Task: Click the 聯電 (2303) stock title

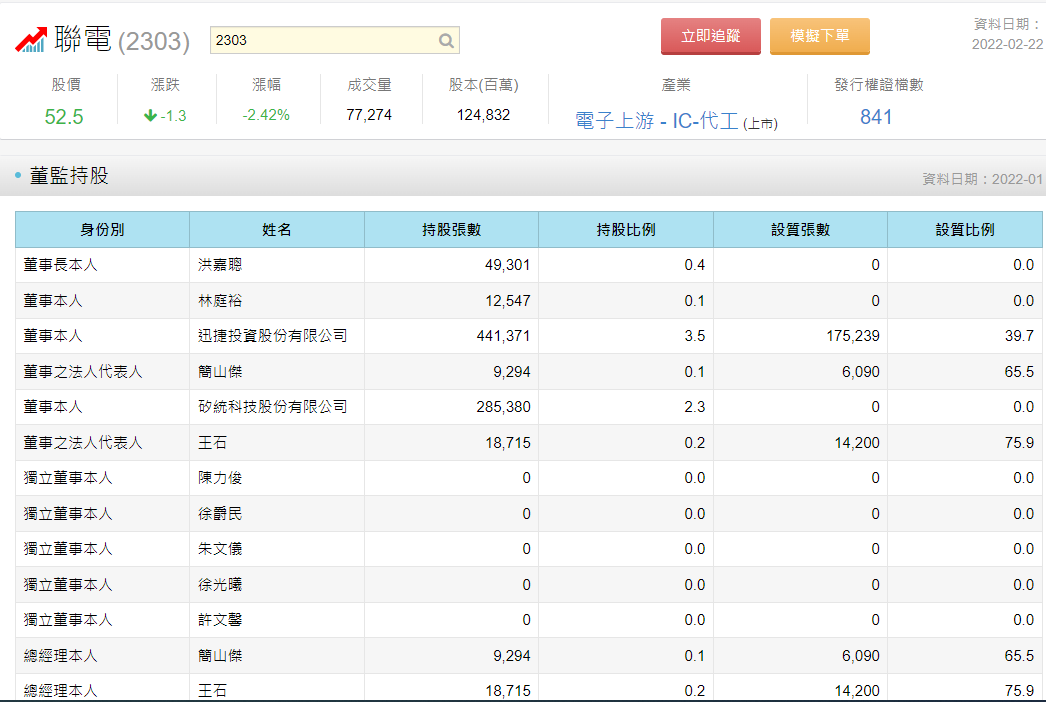Action: tap(122, 40)
